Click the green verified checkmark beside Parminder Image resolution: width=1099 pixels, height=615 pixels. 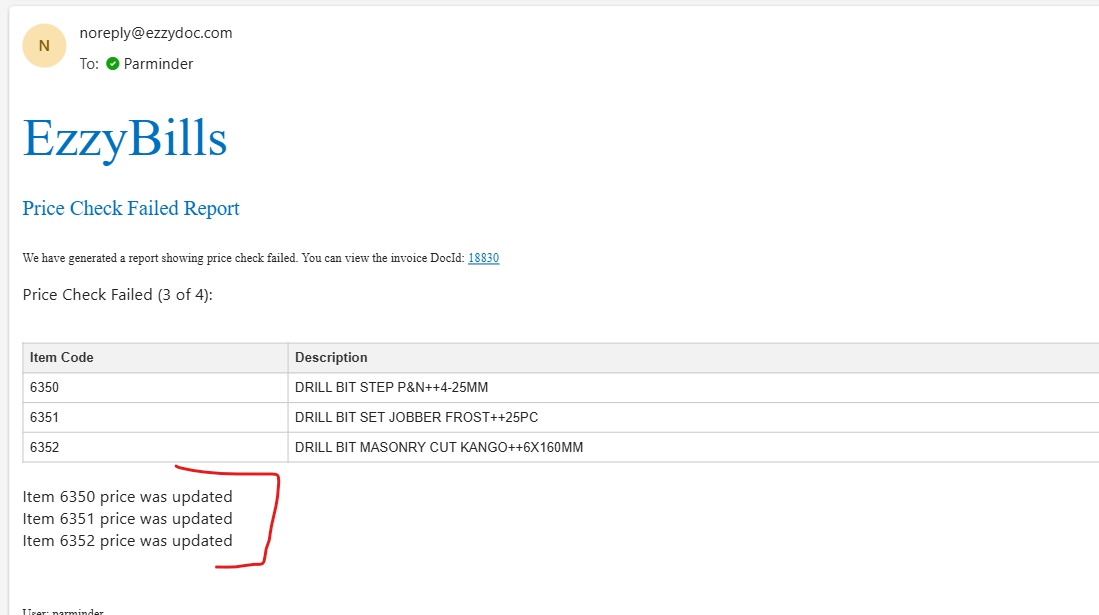point(112,64)
